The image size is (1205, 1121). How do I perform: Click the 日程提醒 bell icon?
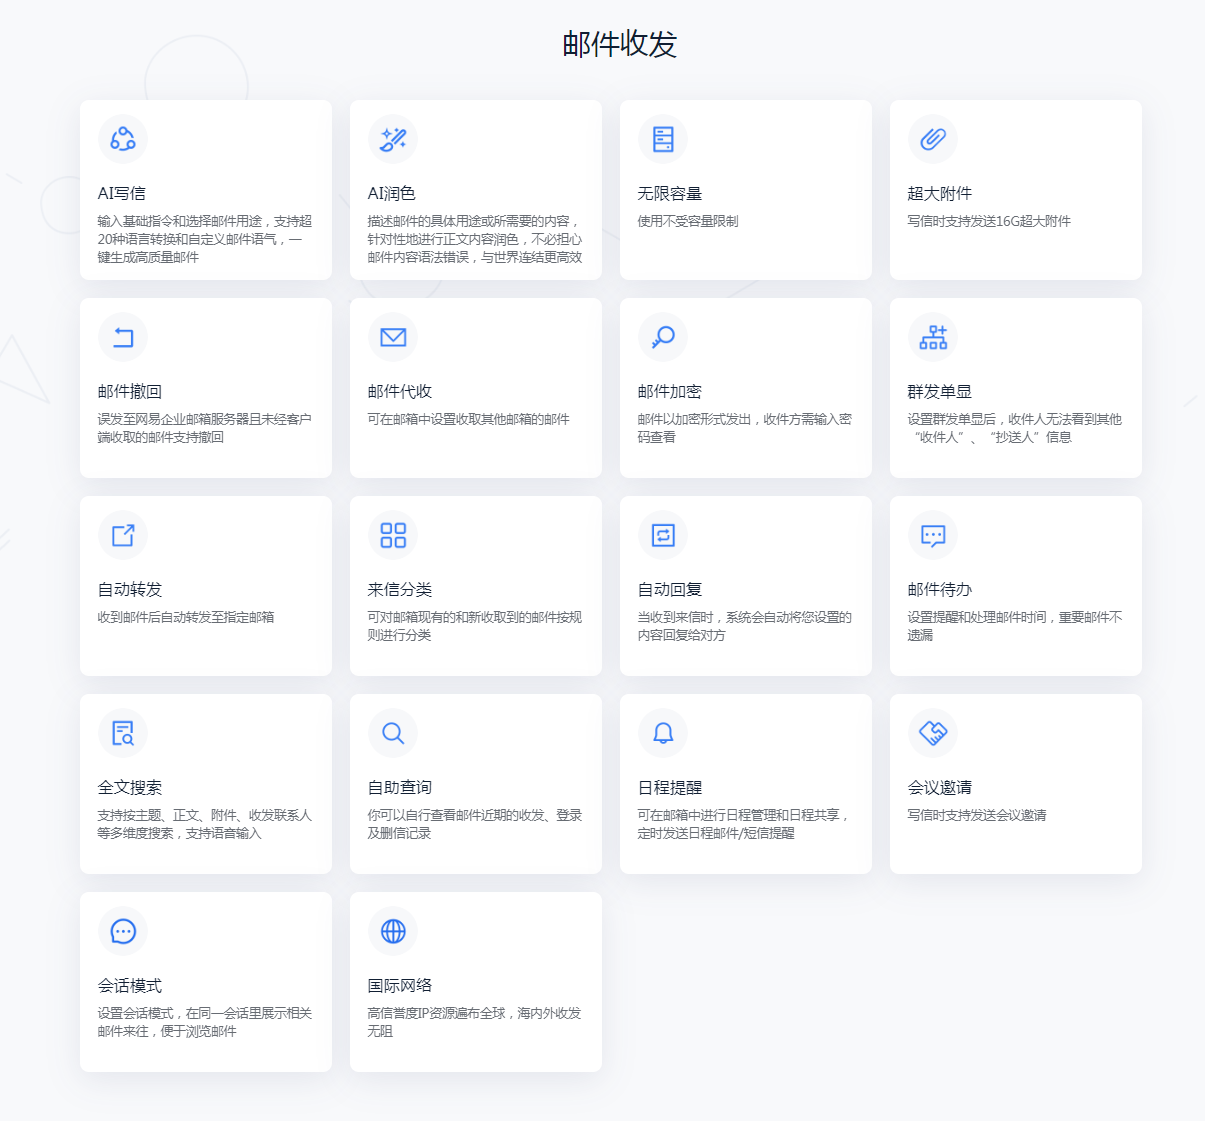[x=663, y=733]
